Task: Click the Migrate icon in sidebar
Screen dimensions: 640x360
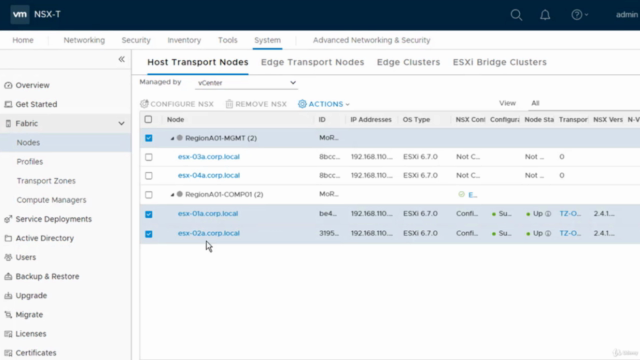Action: tap(8, 315)
